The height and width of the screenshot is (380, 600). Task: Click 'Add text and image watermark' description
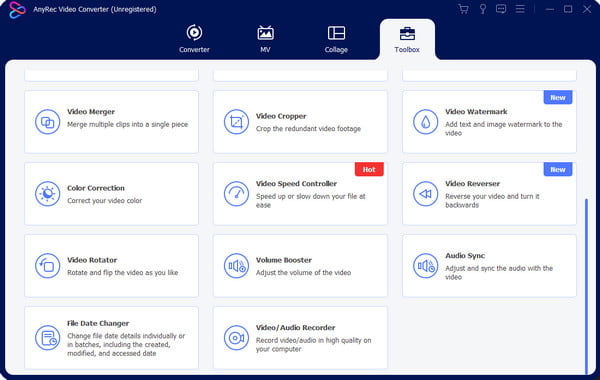coord(504,129)
